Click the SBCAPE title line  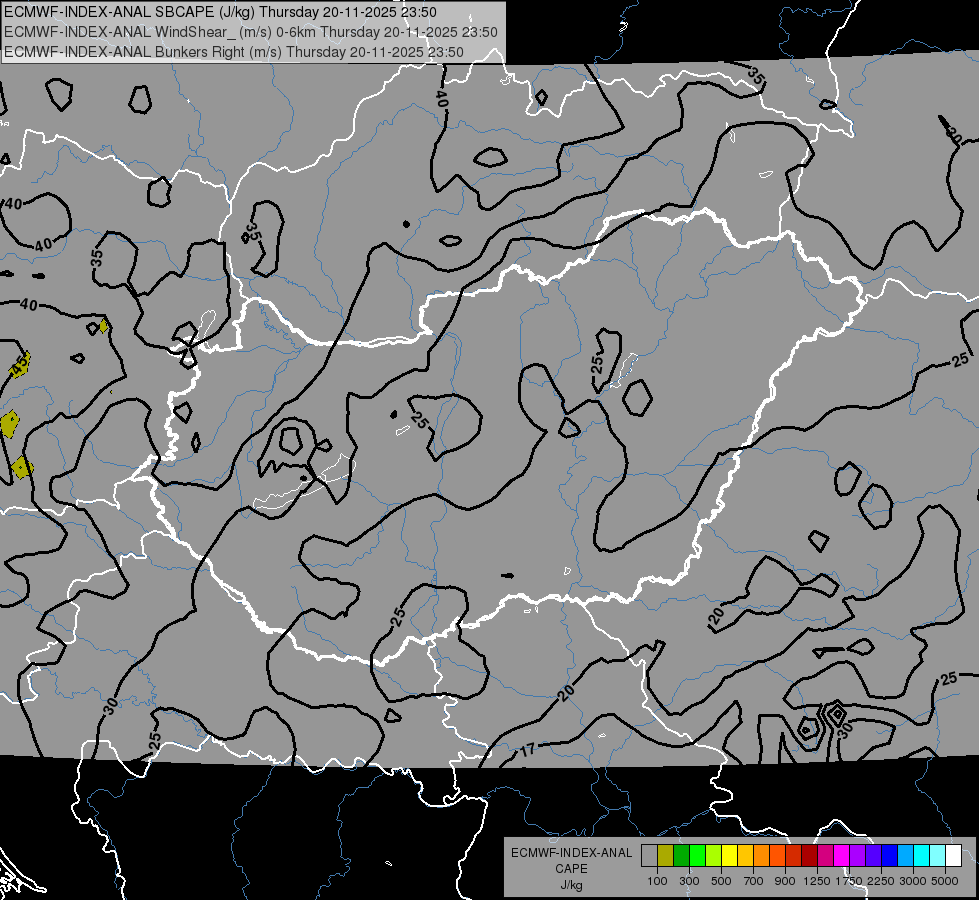click(x=220, y=12)
